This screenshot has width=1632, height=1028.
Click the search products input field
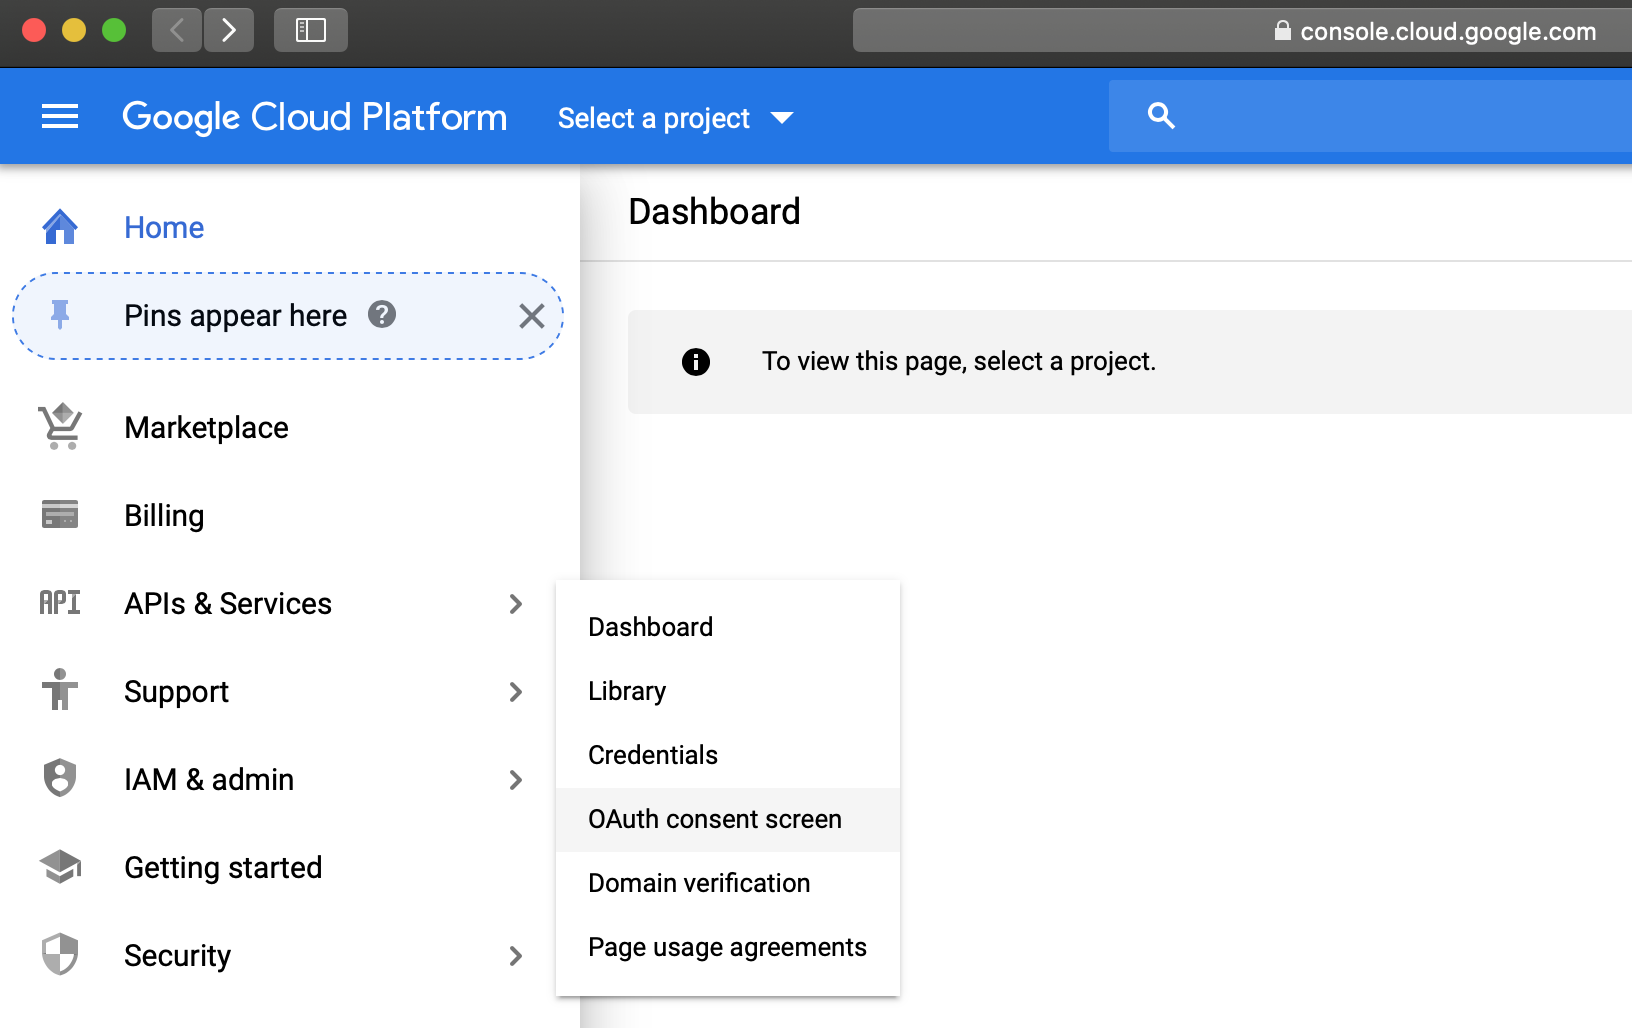[x=1370, y=116]
